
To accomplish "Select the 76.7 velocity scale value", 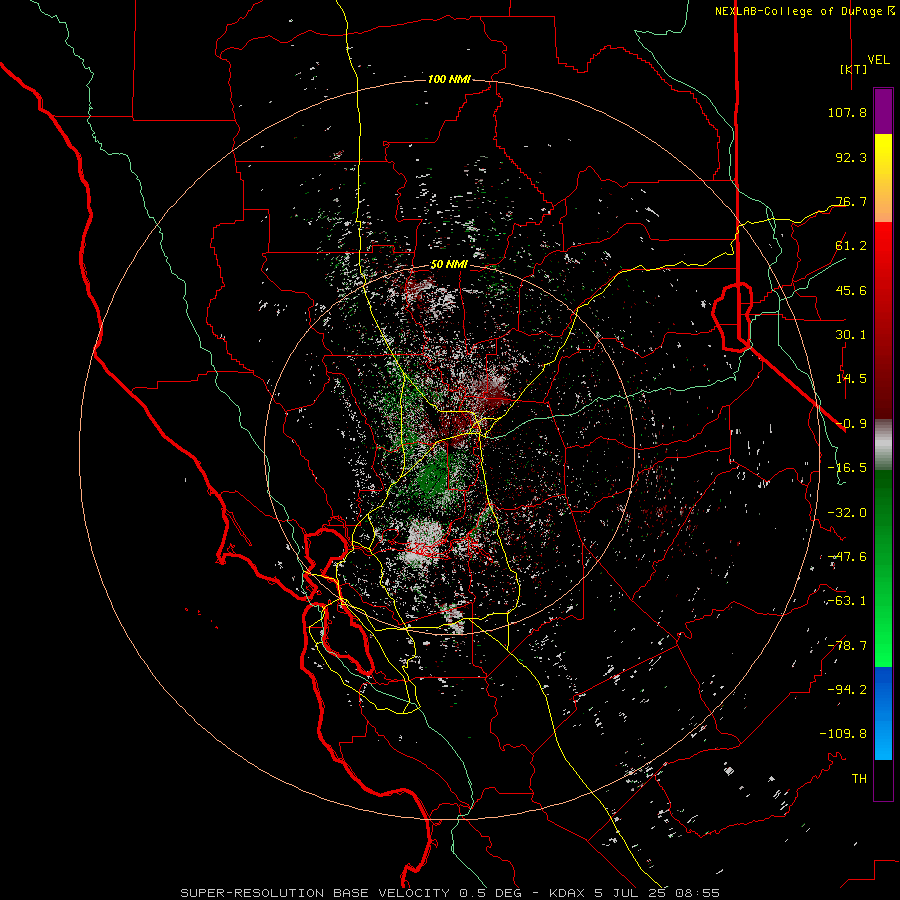I will [x=851, y=201].
